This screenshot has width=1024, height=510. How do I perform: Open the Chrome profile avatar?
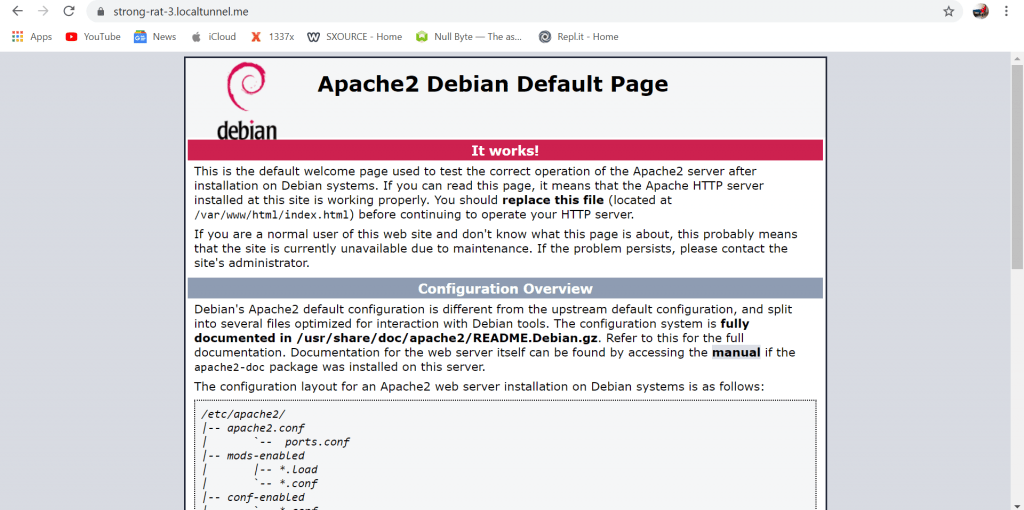pos(980,11)
